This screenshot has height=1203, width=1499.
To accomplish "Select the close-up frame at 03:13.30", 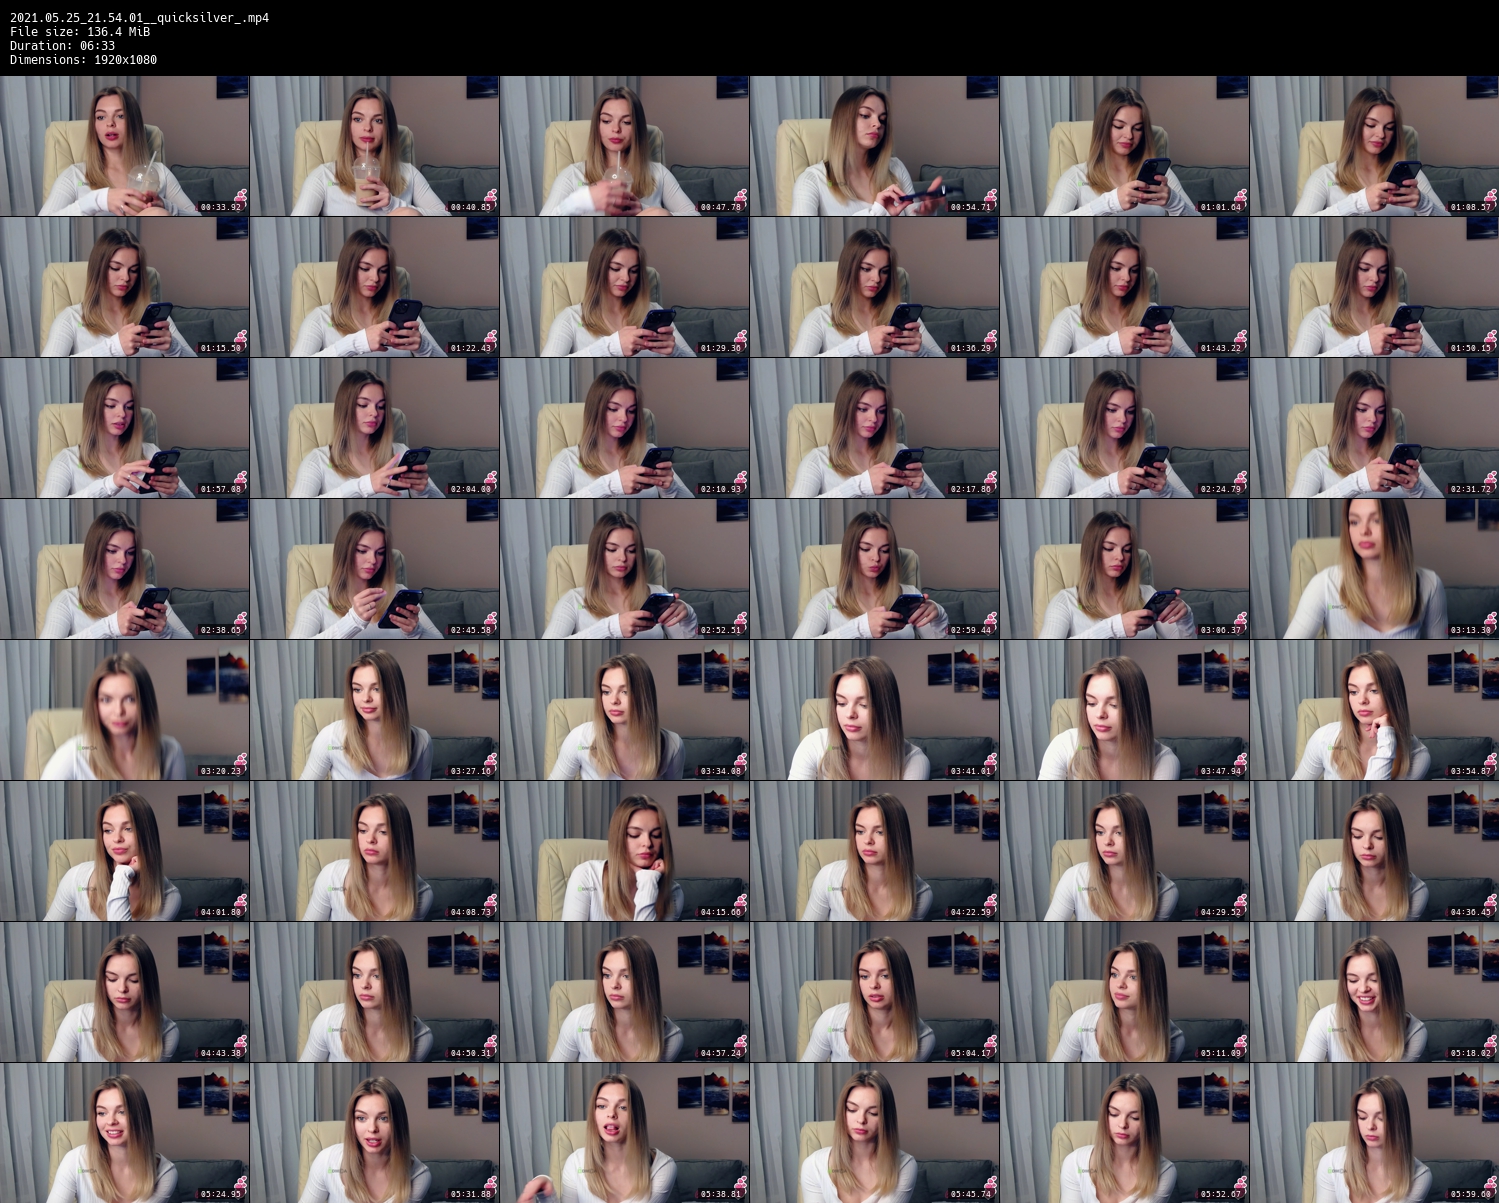I will [1374, 569].
